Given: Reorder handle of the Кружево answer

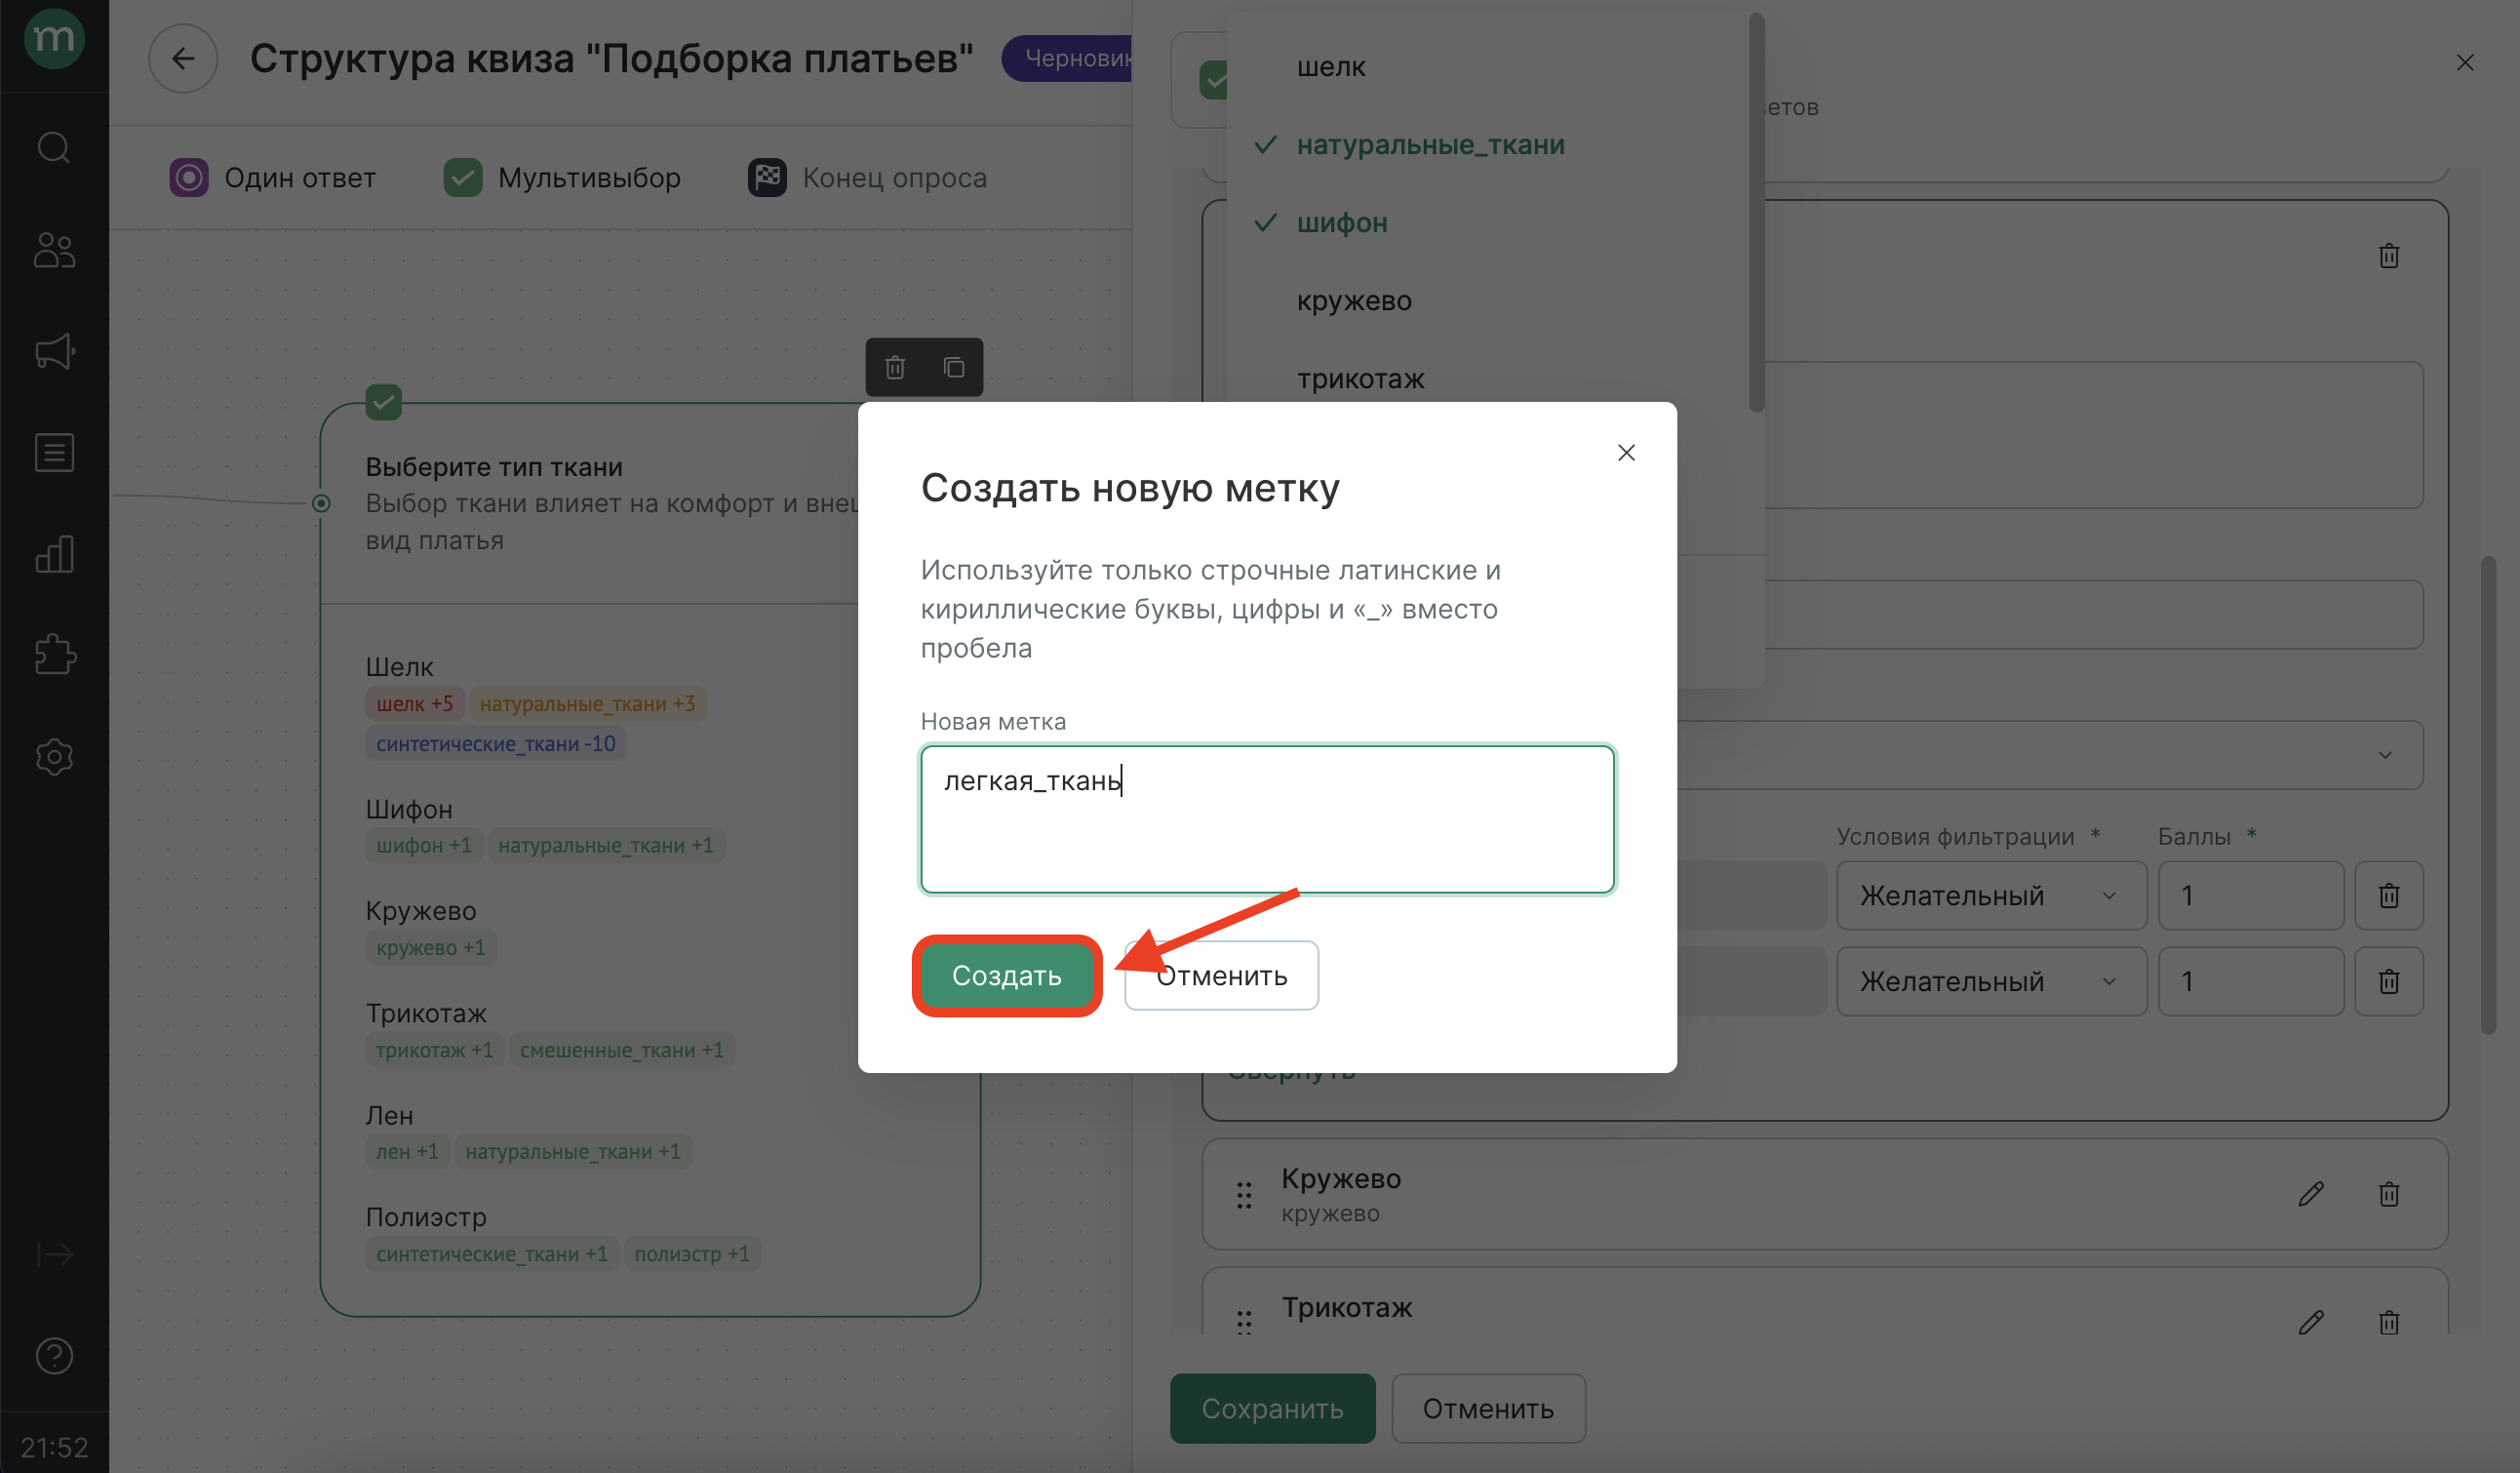Looking at the screenshot, I should point(1243,1195).
